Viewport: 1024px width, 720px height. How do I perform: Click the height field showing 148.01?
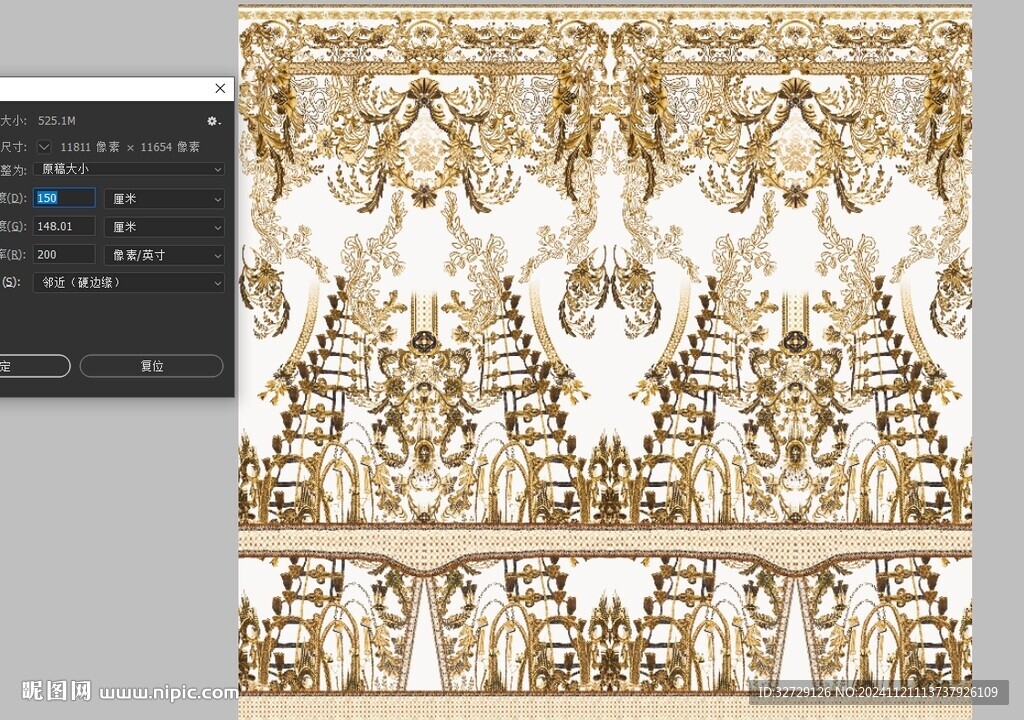click(x=65, y=227)
